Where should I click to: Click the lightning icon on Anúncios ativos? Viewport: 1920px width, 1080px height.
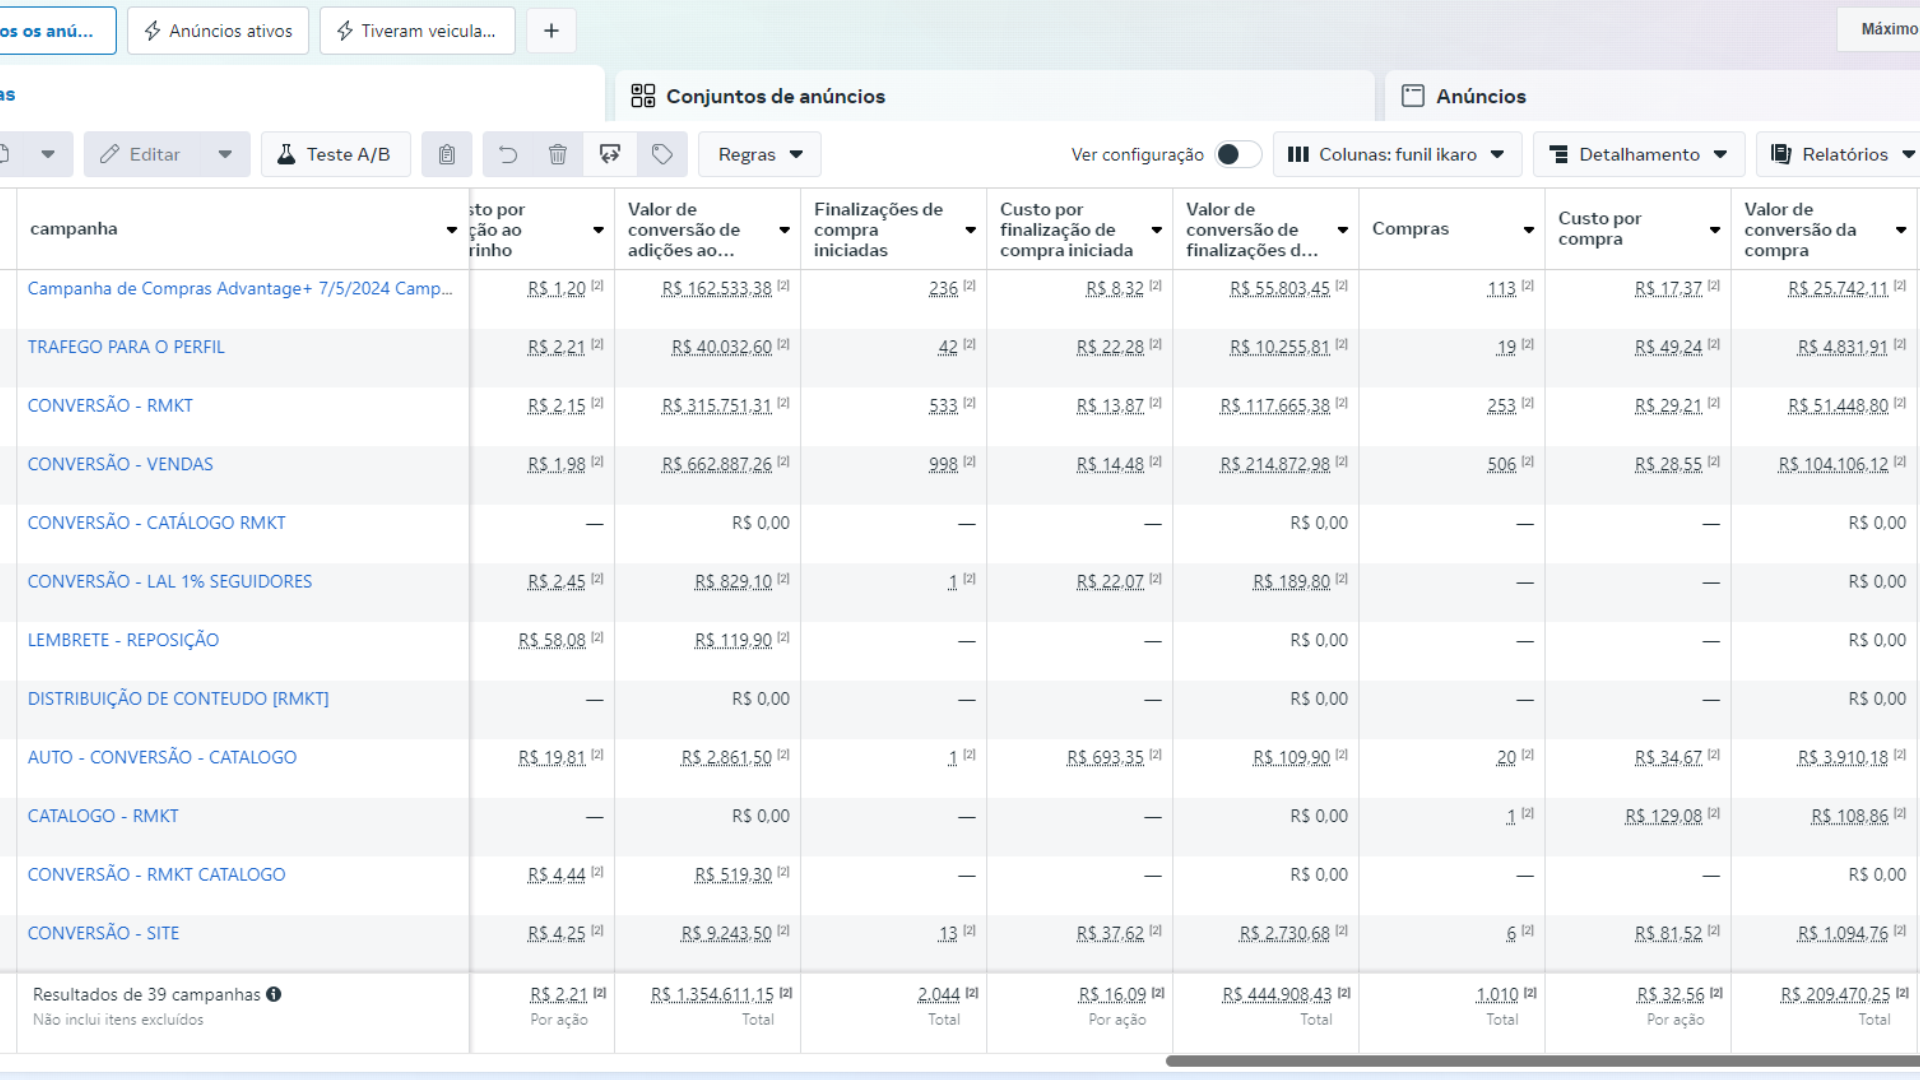click(153, 31)
